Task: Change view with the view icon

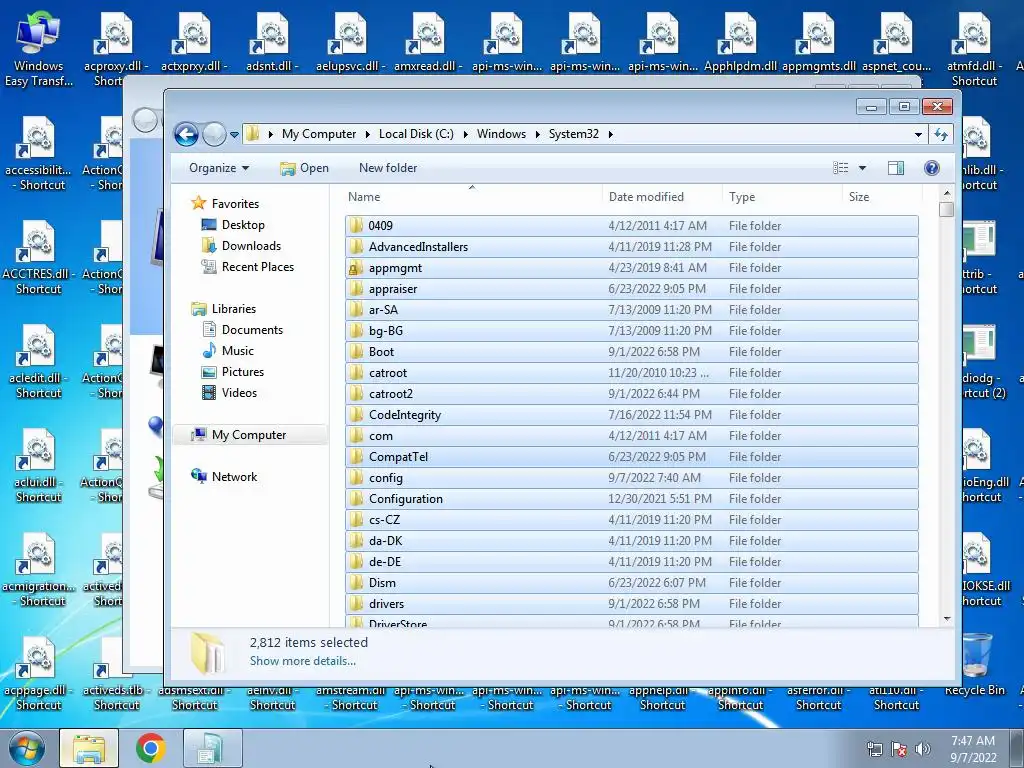Action: coord(841,168)
